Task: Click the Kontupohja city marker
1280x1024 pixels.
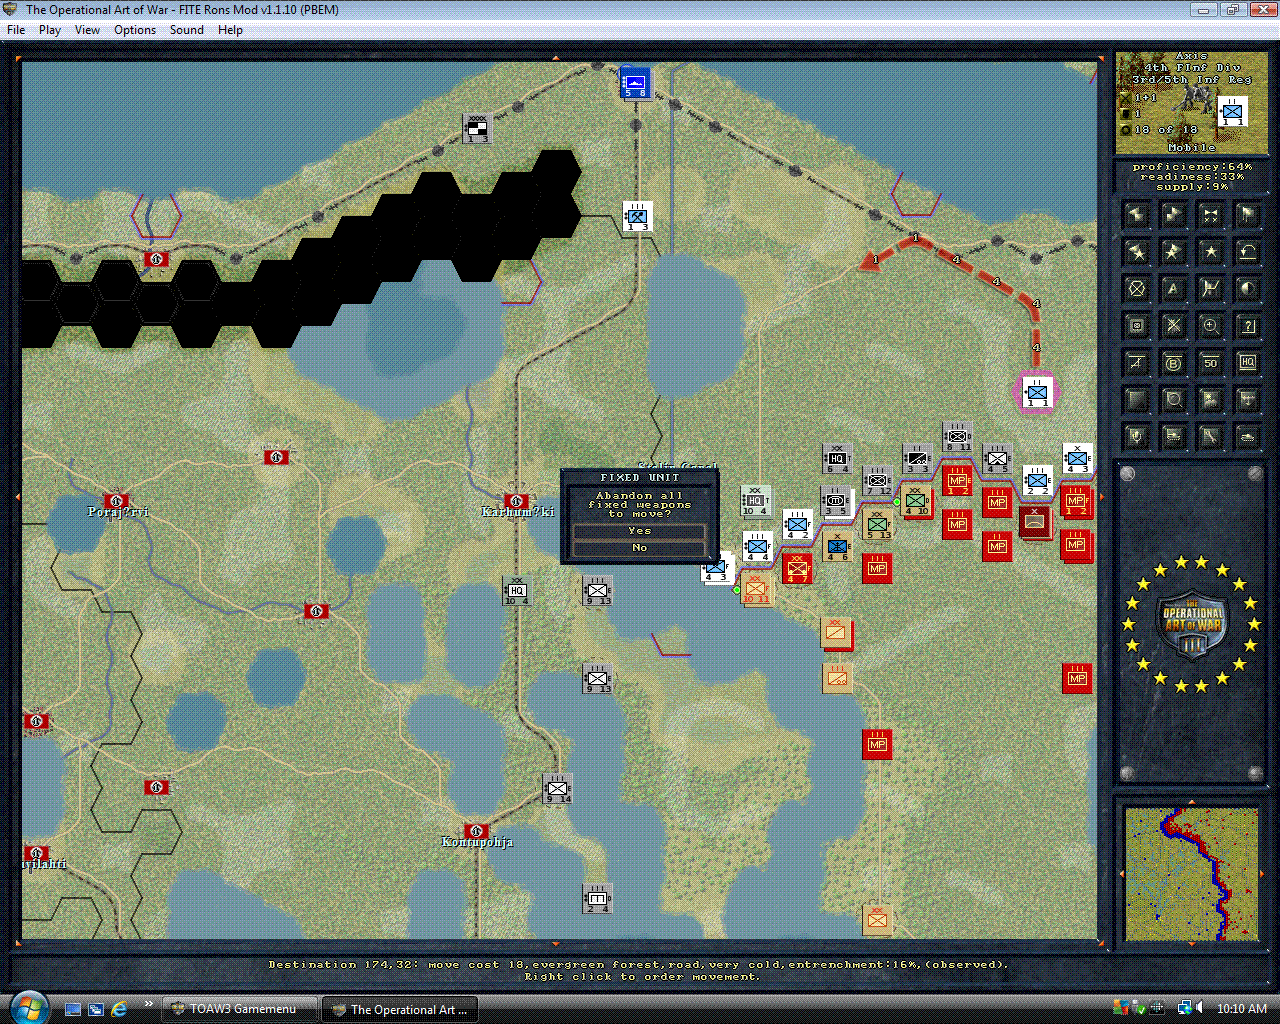Action: (476, 831)
